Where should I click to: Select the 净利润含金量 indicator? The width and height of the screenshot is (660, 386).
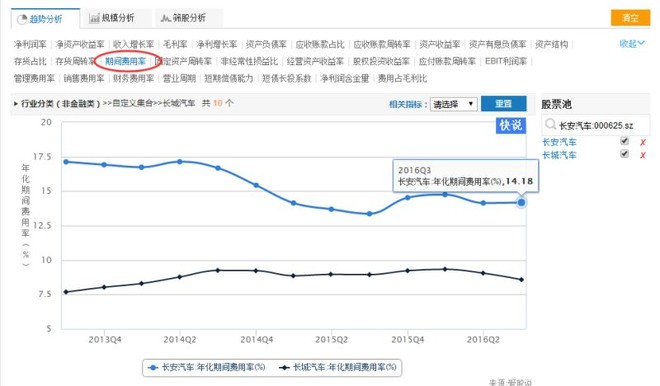pos(344,78)
